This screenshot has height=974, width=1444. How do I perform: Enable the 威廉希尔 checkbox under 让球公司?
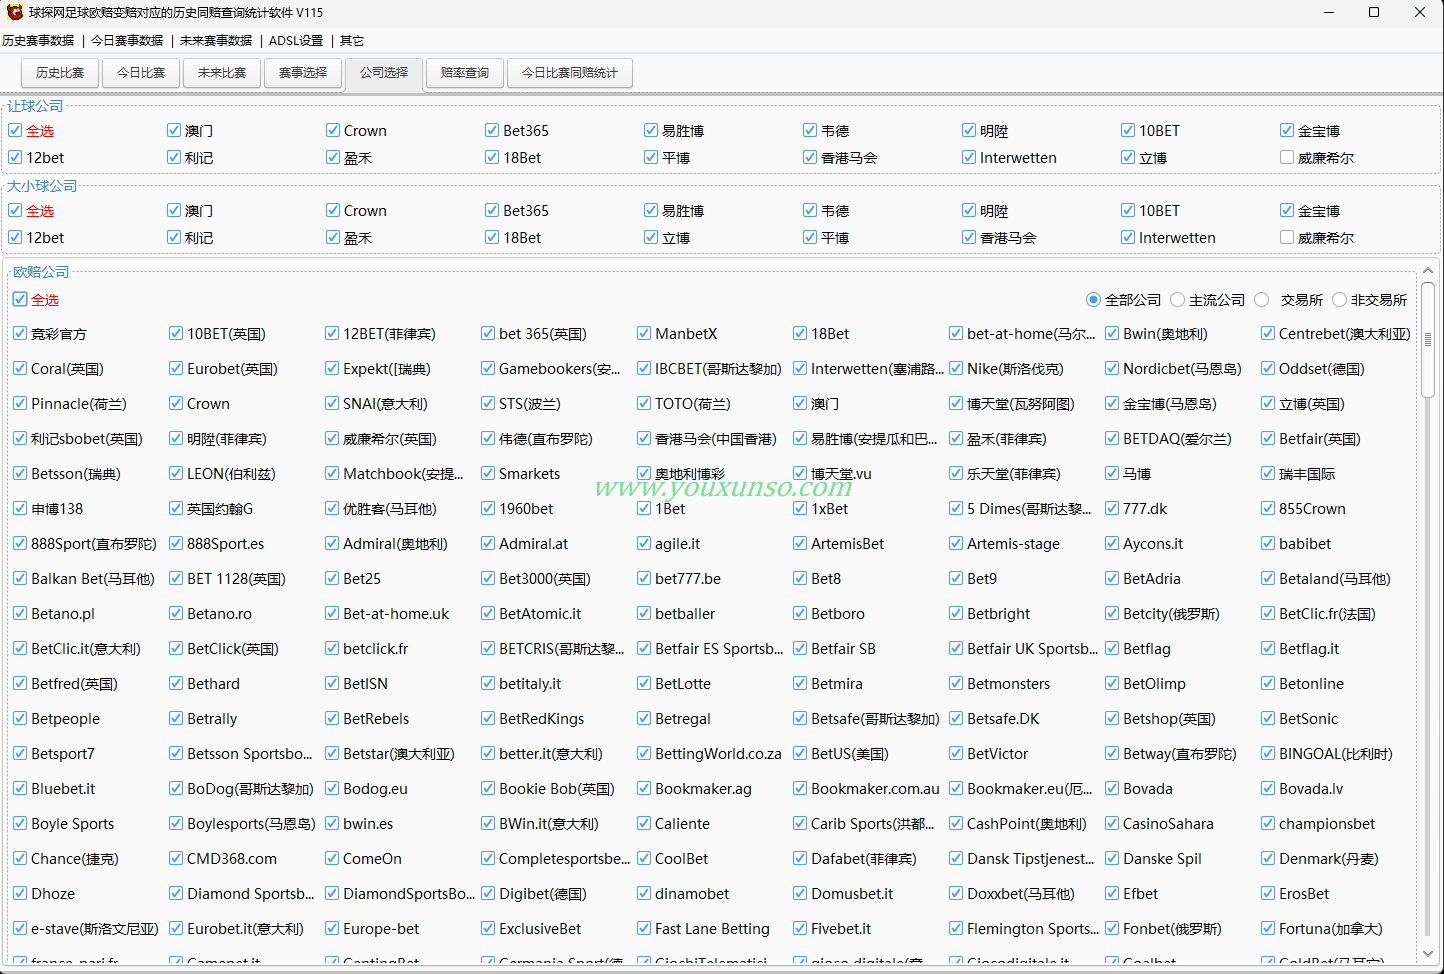[1287, 157]
